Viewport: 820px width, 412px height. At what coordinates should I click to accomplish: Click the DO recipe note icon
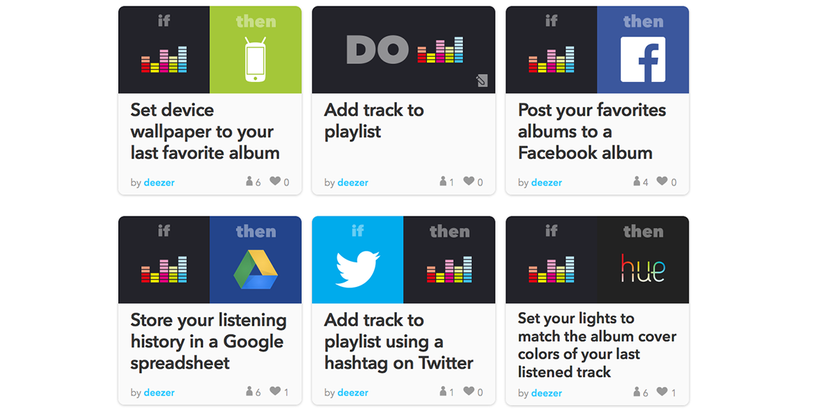tap(482, 81)
